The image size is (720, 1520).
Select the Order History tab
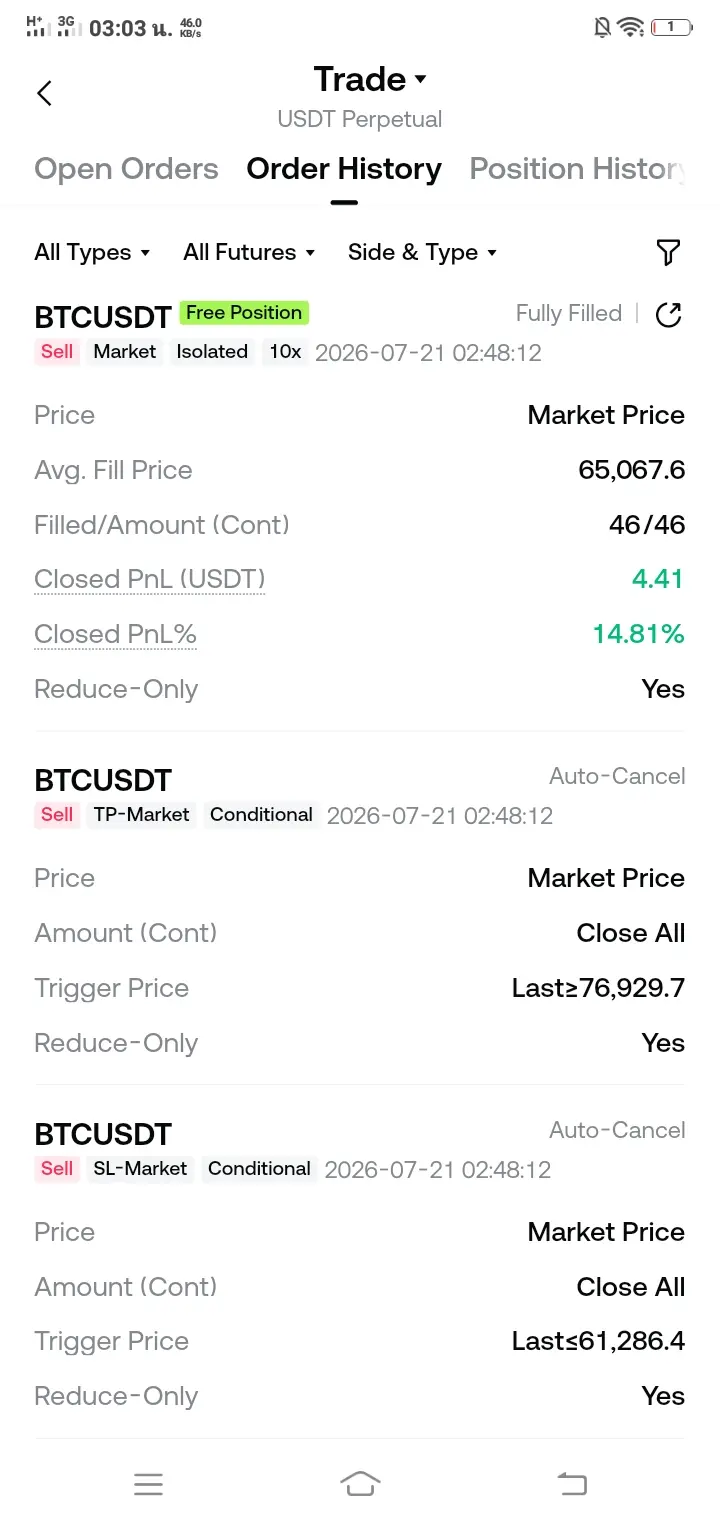[344, 169]
